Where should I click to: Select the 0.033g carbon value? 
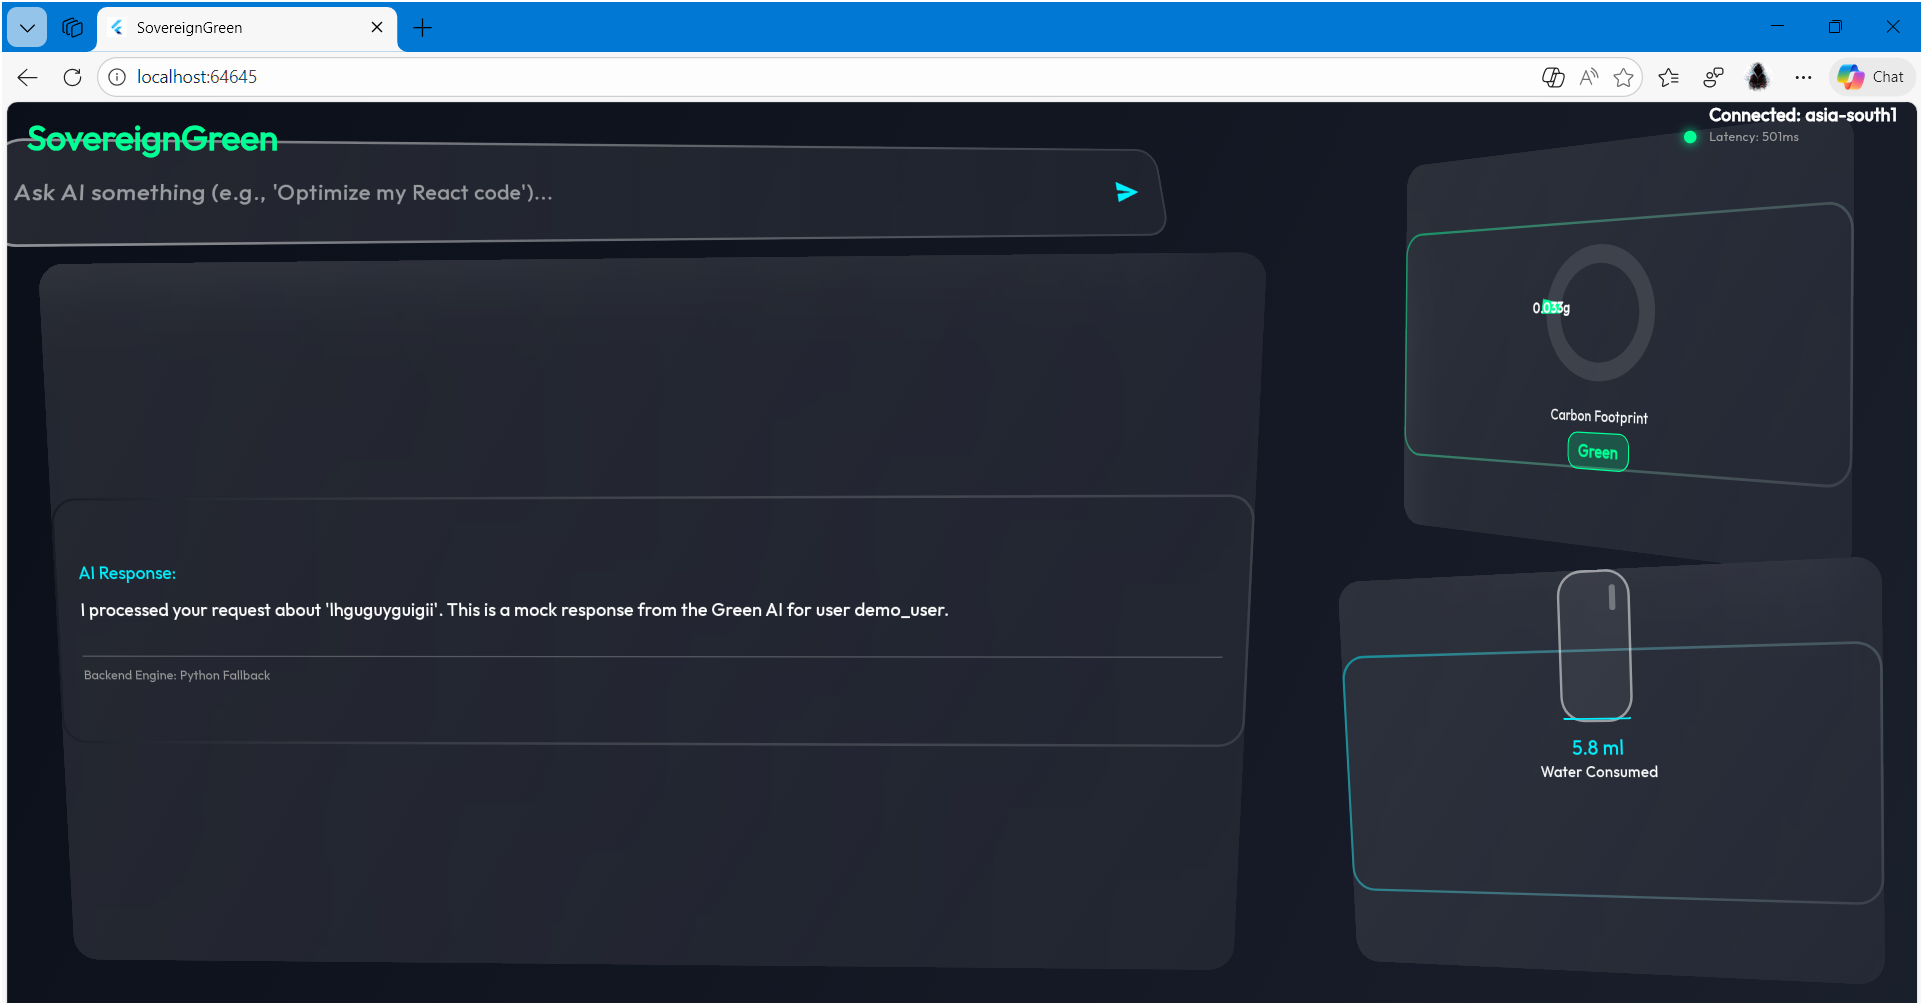[x=1551, y=308]
